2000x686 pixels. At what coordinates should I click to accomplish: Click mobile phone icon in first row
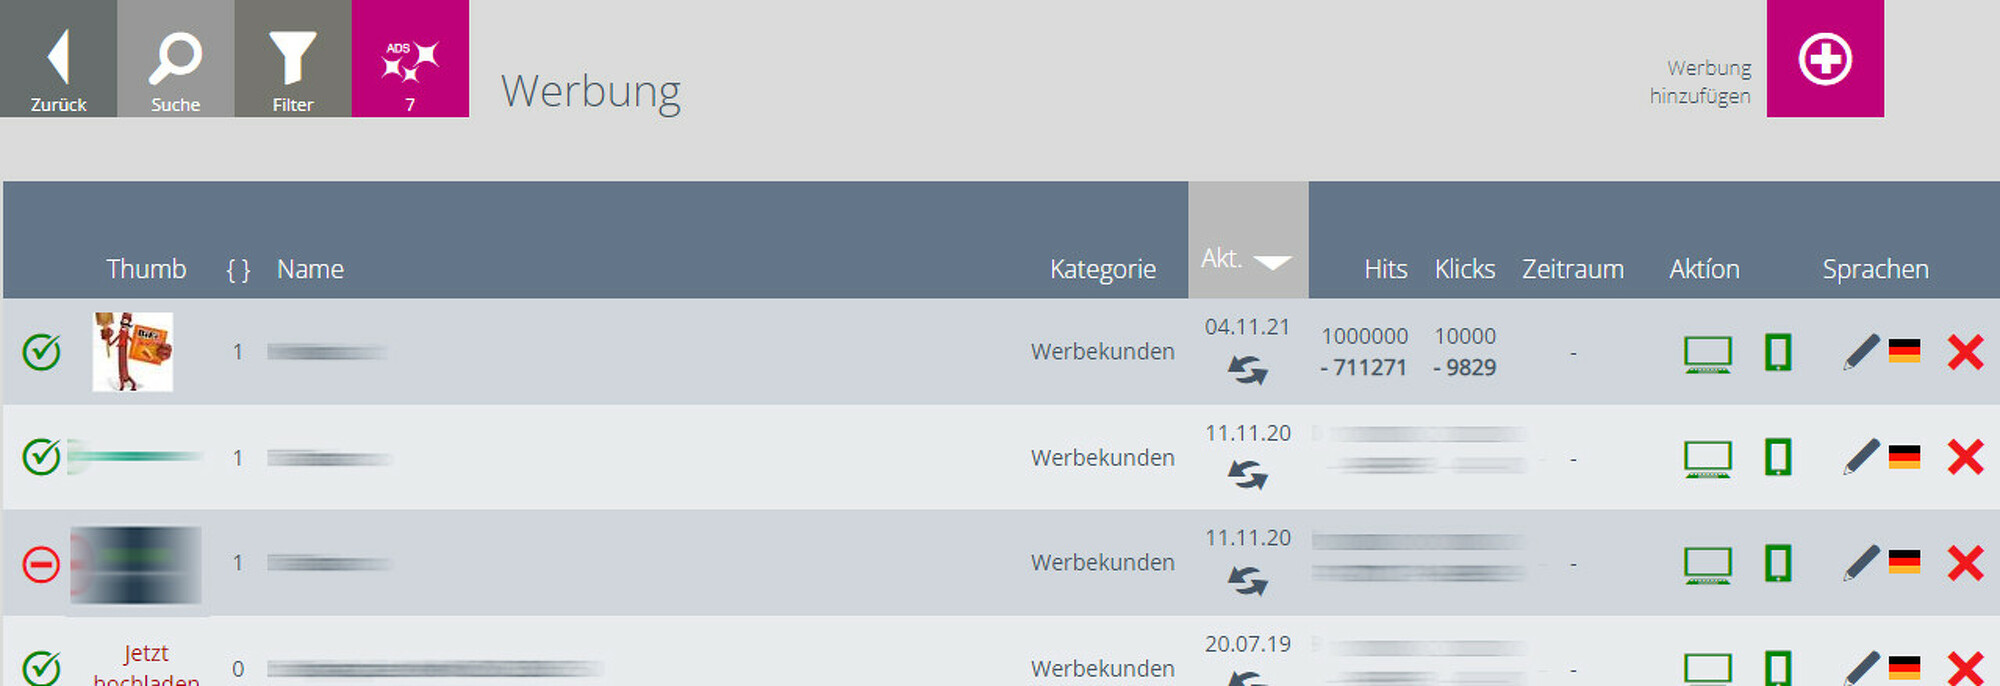click(x=1777, y=352)
